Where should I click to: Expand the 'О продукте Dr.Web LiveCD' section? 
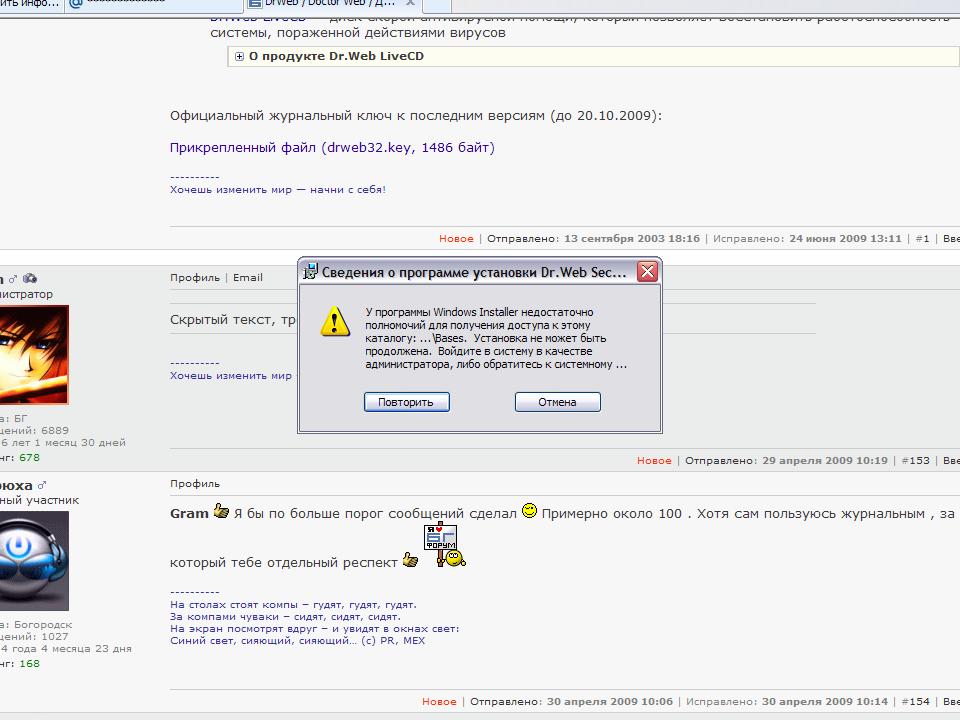click(240, 57)
